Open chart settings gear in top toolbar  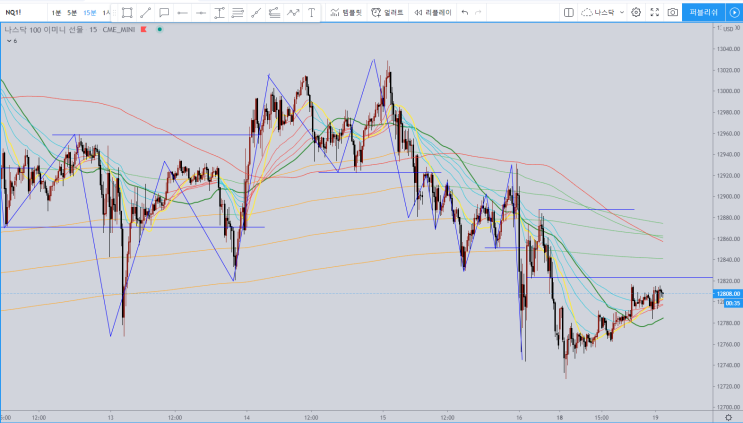(x=636, y=13)
